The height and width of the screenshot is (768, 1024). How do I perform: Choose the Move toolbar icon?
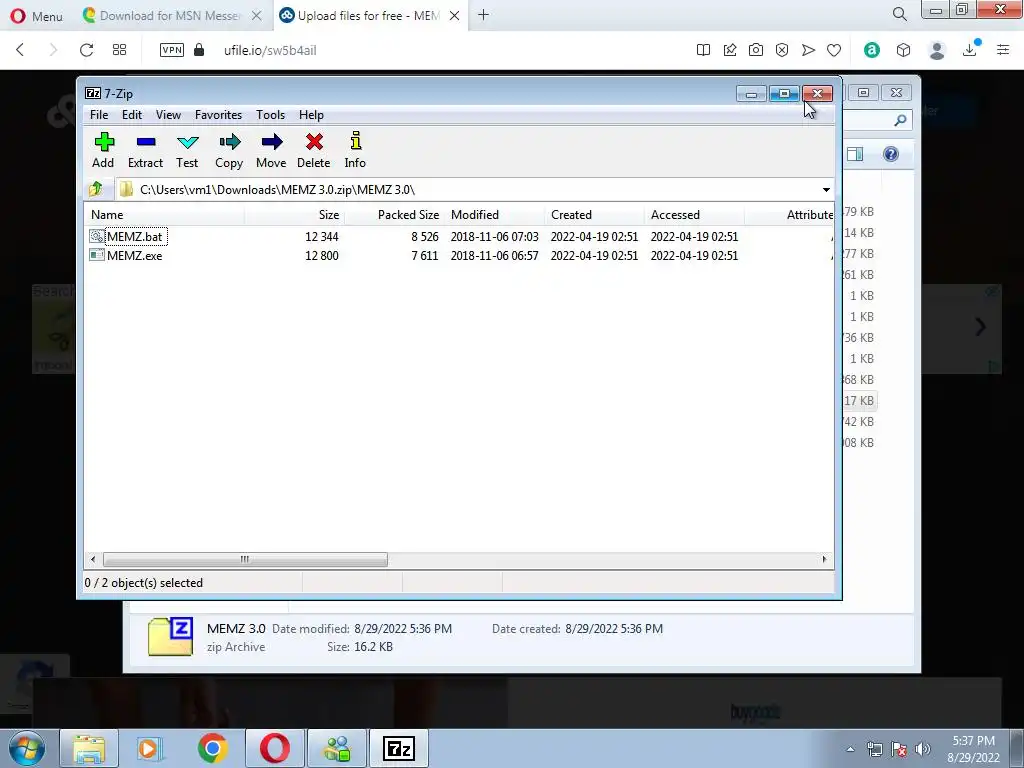point(271,150)
